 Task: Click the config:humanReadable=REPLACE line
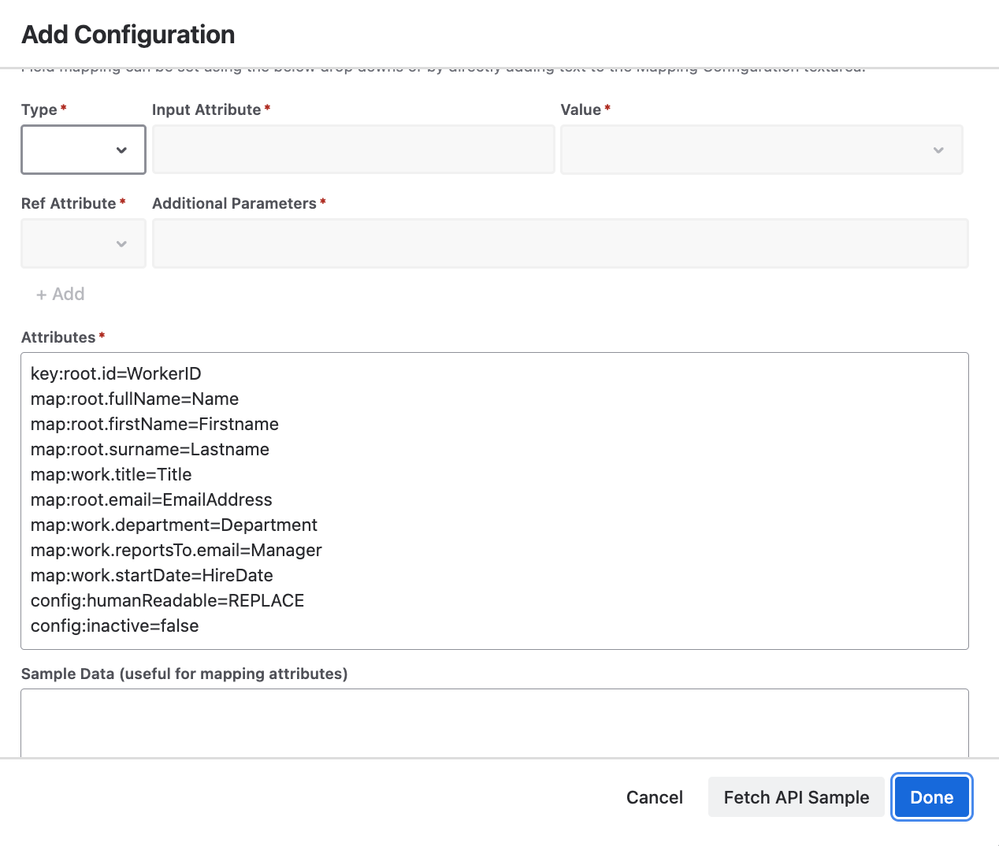[167, 601]
